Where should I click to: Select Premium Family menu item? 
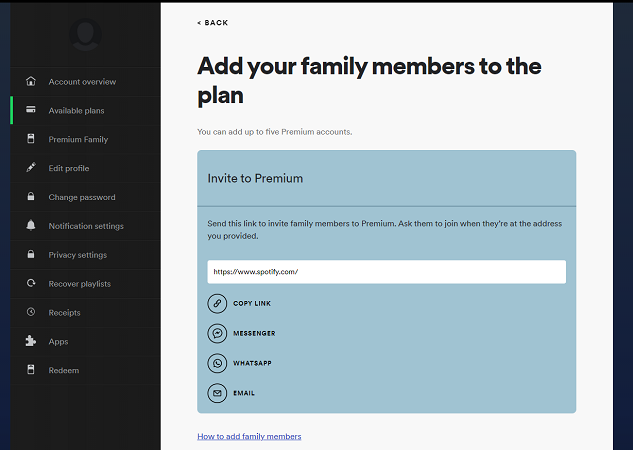tap(78, 140)
